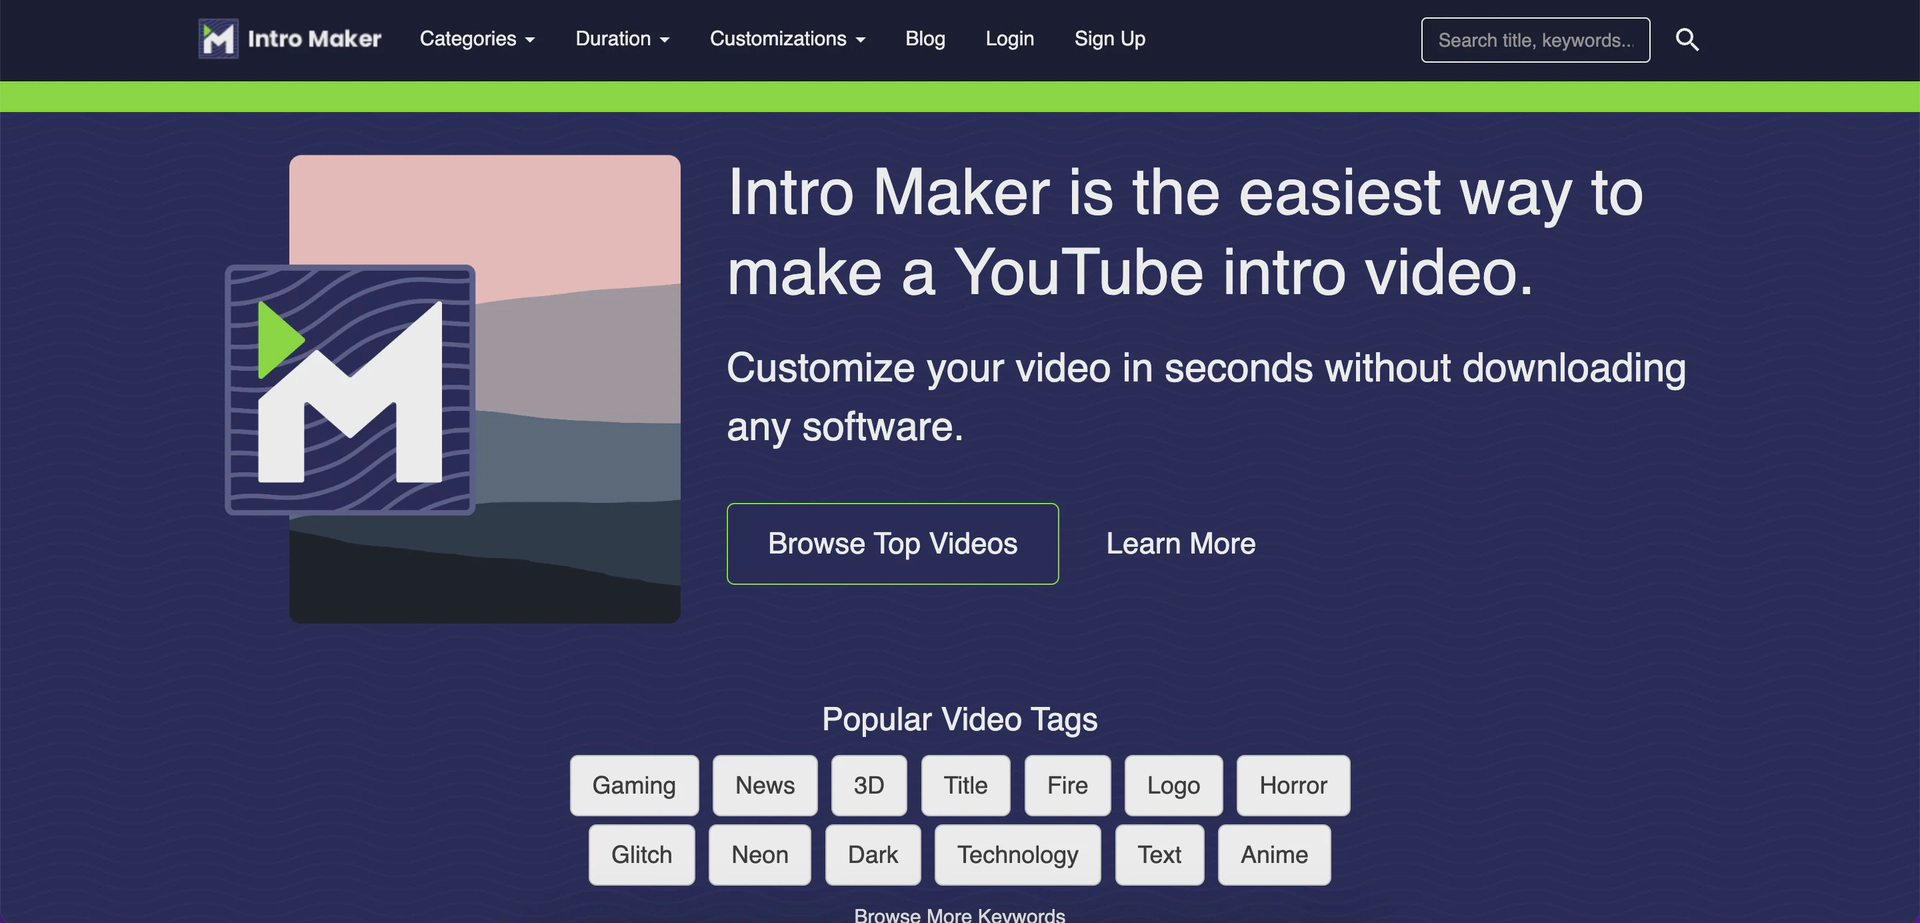Viewport: 1920px width, 923px height.
Task: Click Browse Top Videos button
Action: 892,544
